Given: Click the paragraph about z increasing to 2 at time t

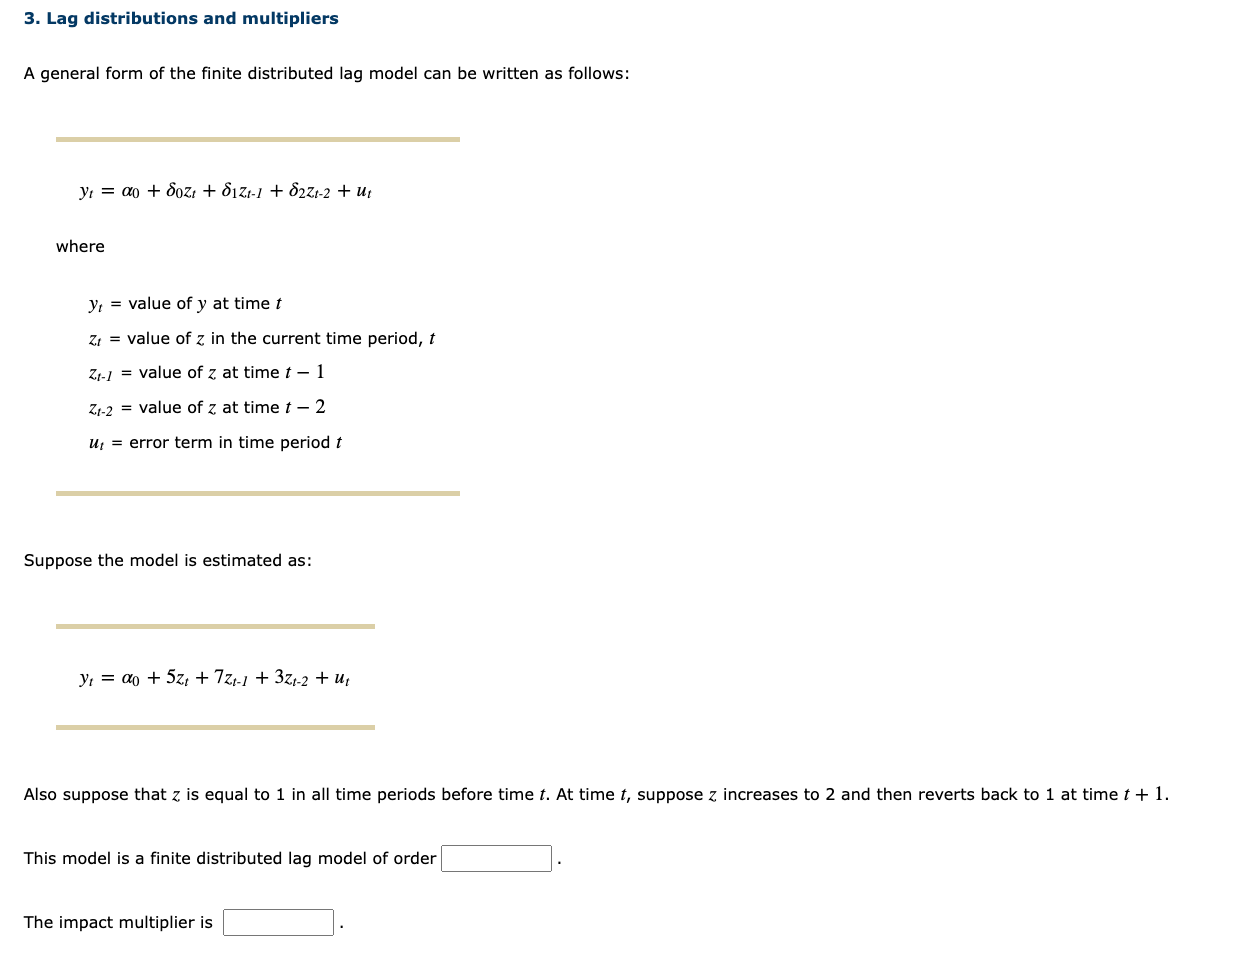Looking at the screenshot, I should click(596, 794).
